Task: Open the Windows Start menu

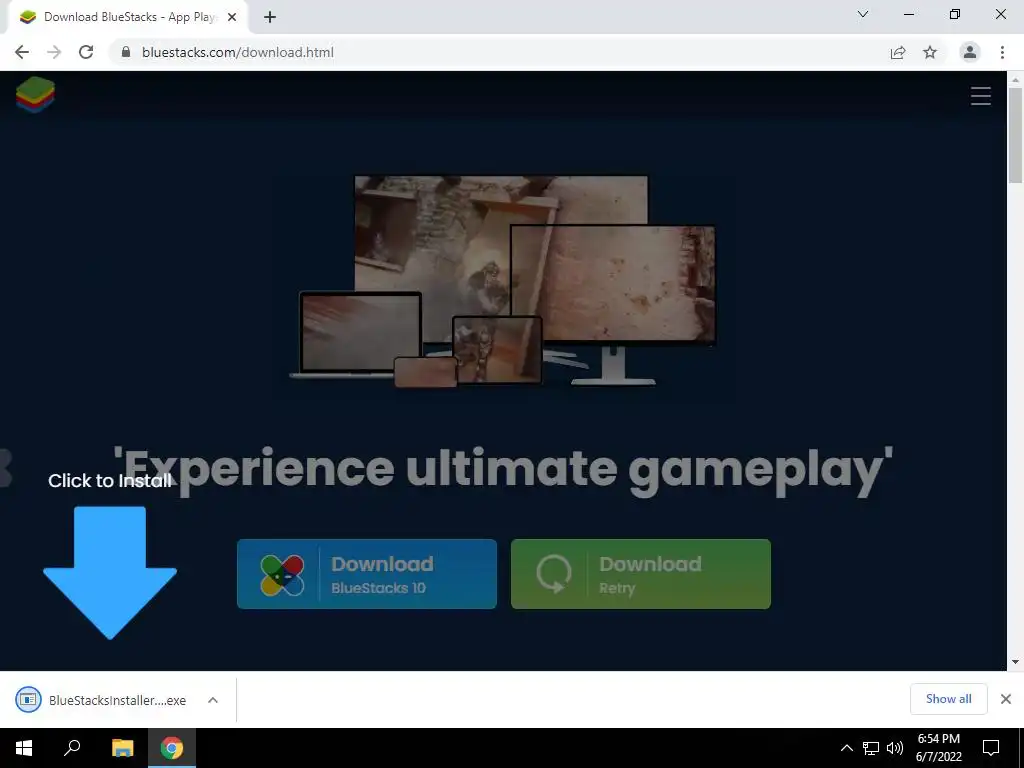Action: click(24, 748)
